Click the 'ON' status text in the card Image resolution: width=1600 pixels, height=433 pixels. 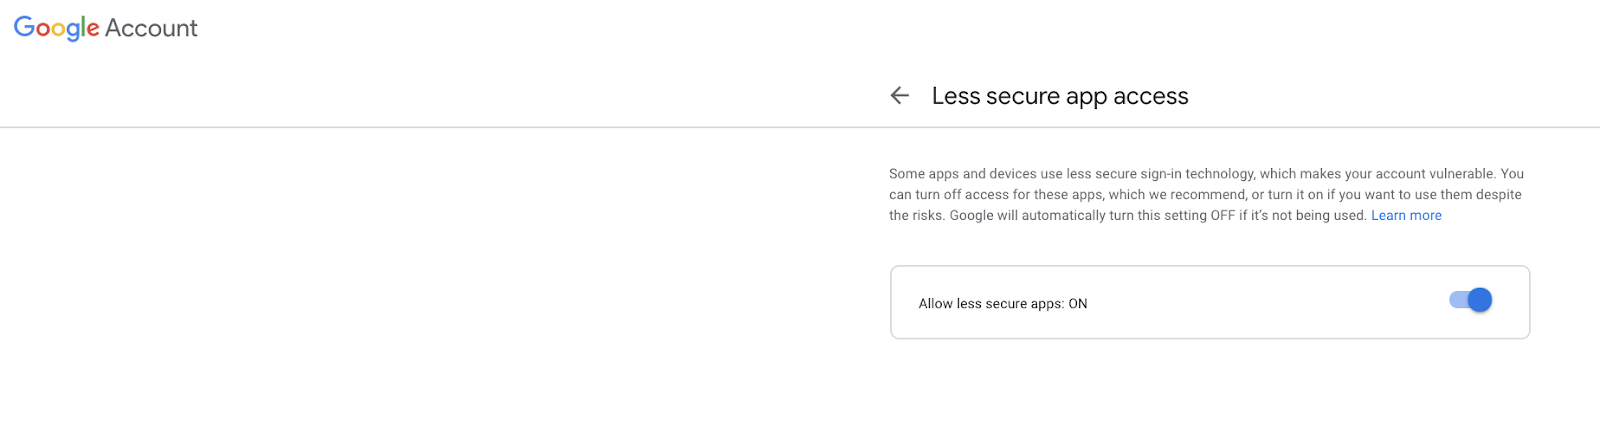1078,304
